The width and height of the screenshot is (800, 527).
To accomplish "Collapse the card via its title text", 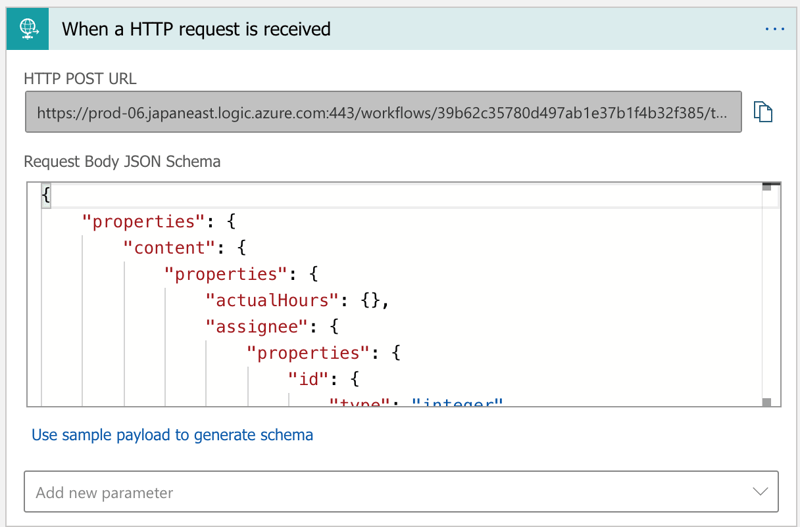I will (196, 29).
